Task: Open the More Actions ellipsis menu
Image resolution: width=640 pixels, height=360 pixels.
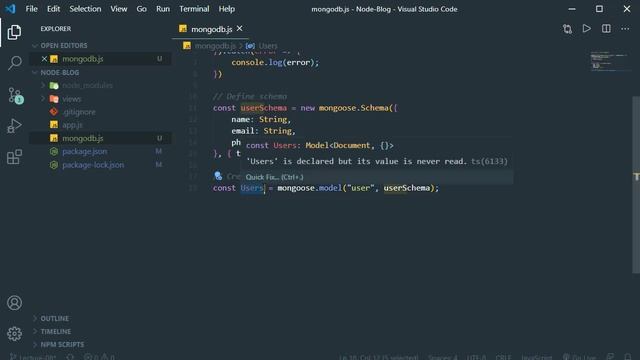Action: (x=625, y=29)
